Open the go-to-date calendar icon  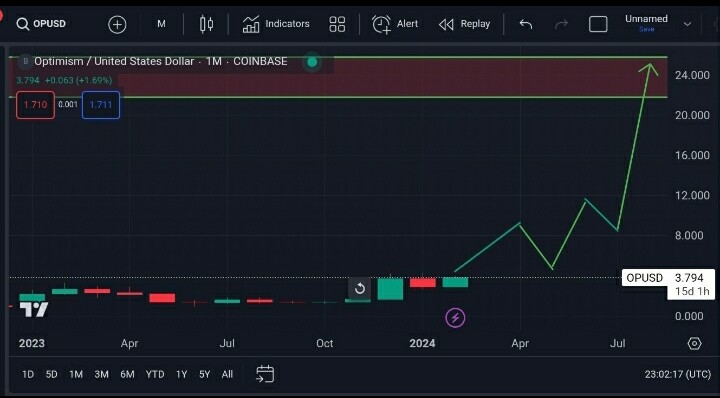[265, 374]
